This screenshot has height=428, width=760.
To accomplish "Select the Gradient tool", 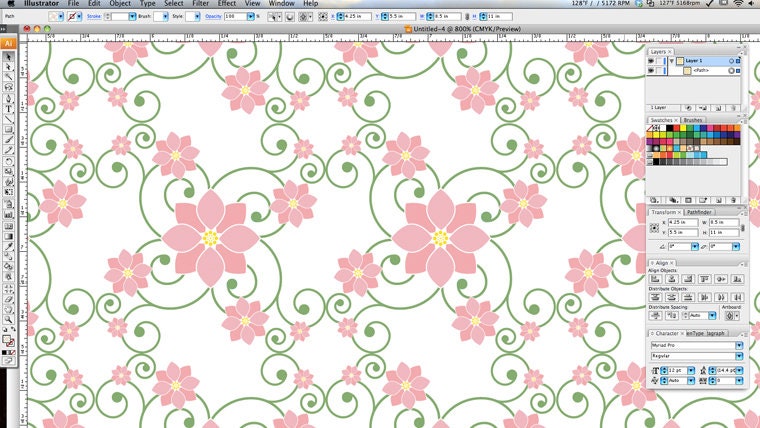I will 8,236.
